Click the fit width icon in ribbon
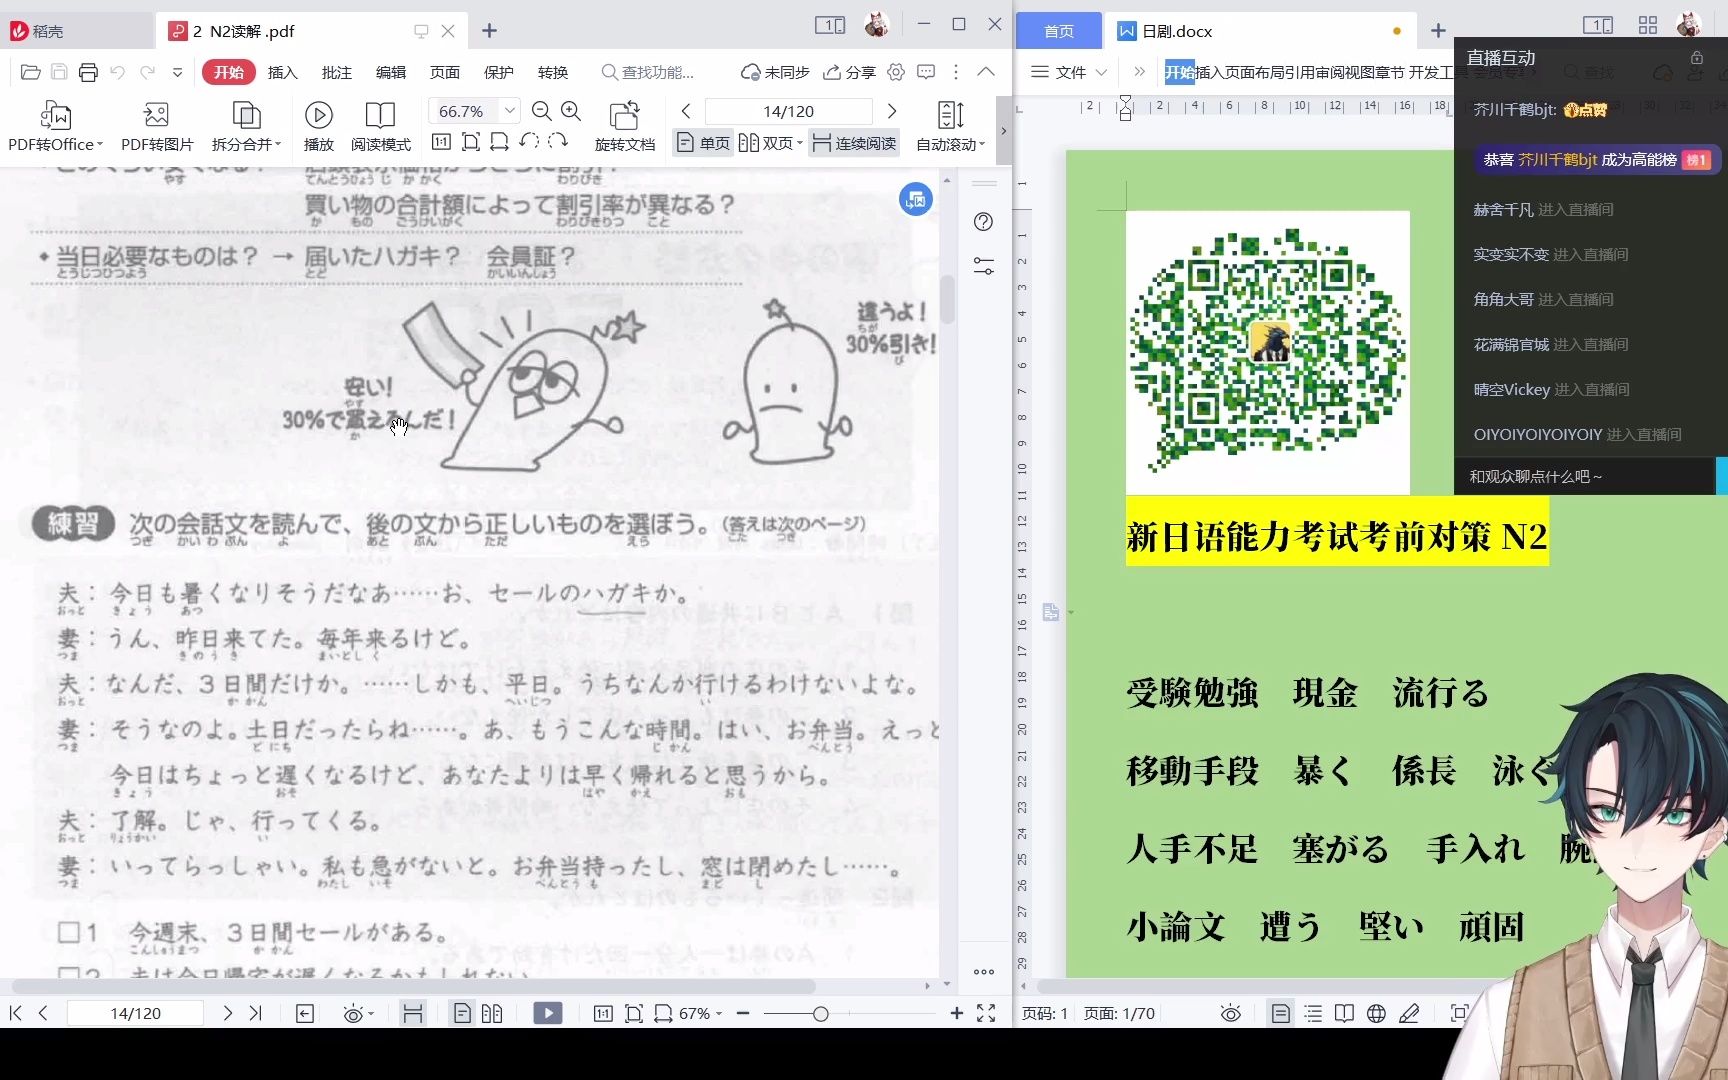 (x=499, y=142)
